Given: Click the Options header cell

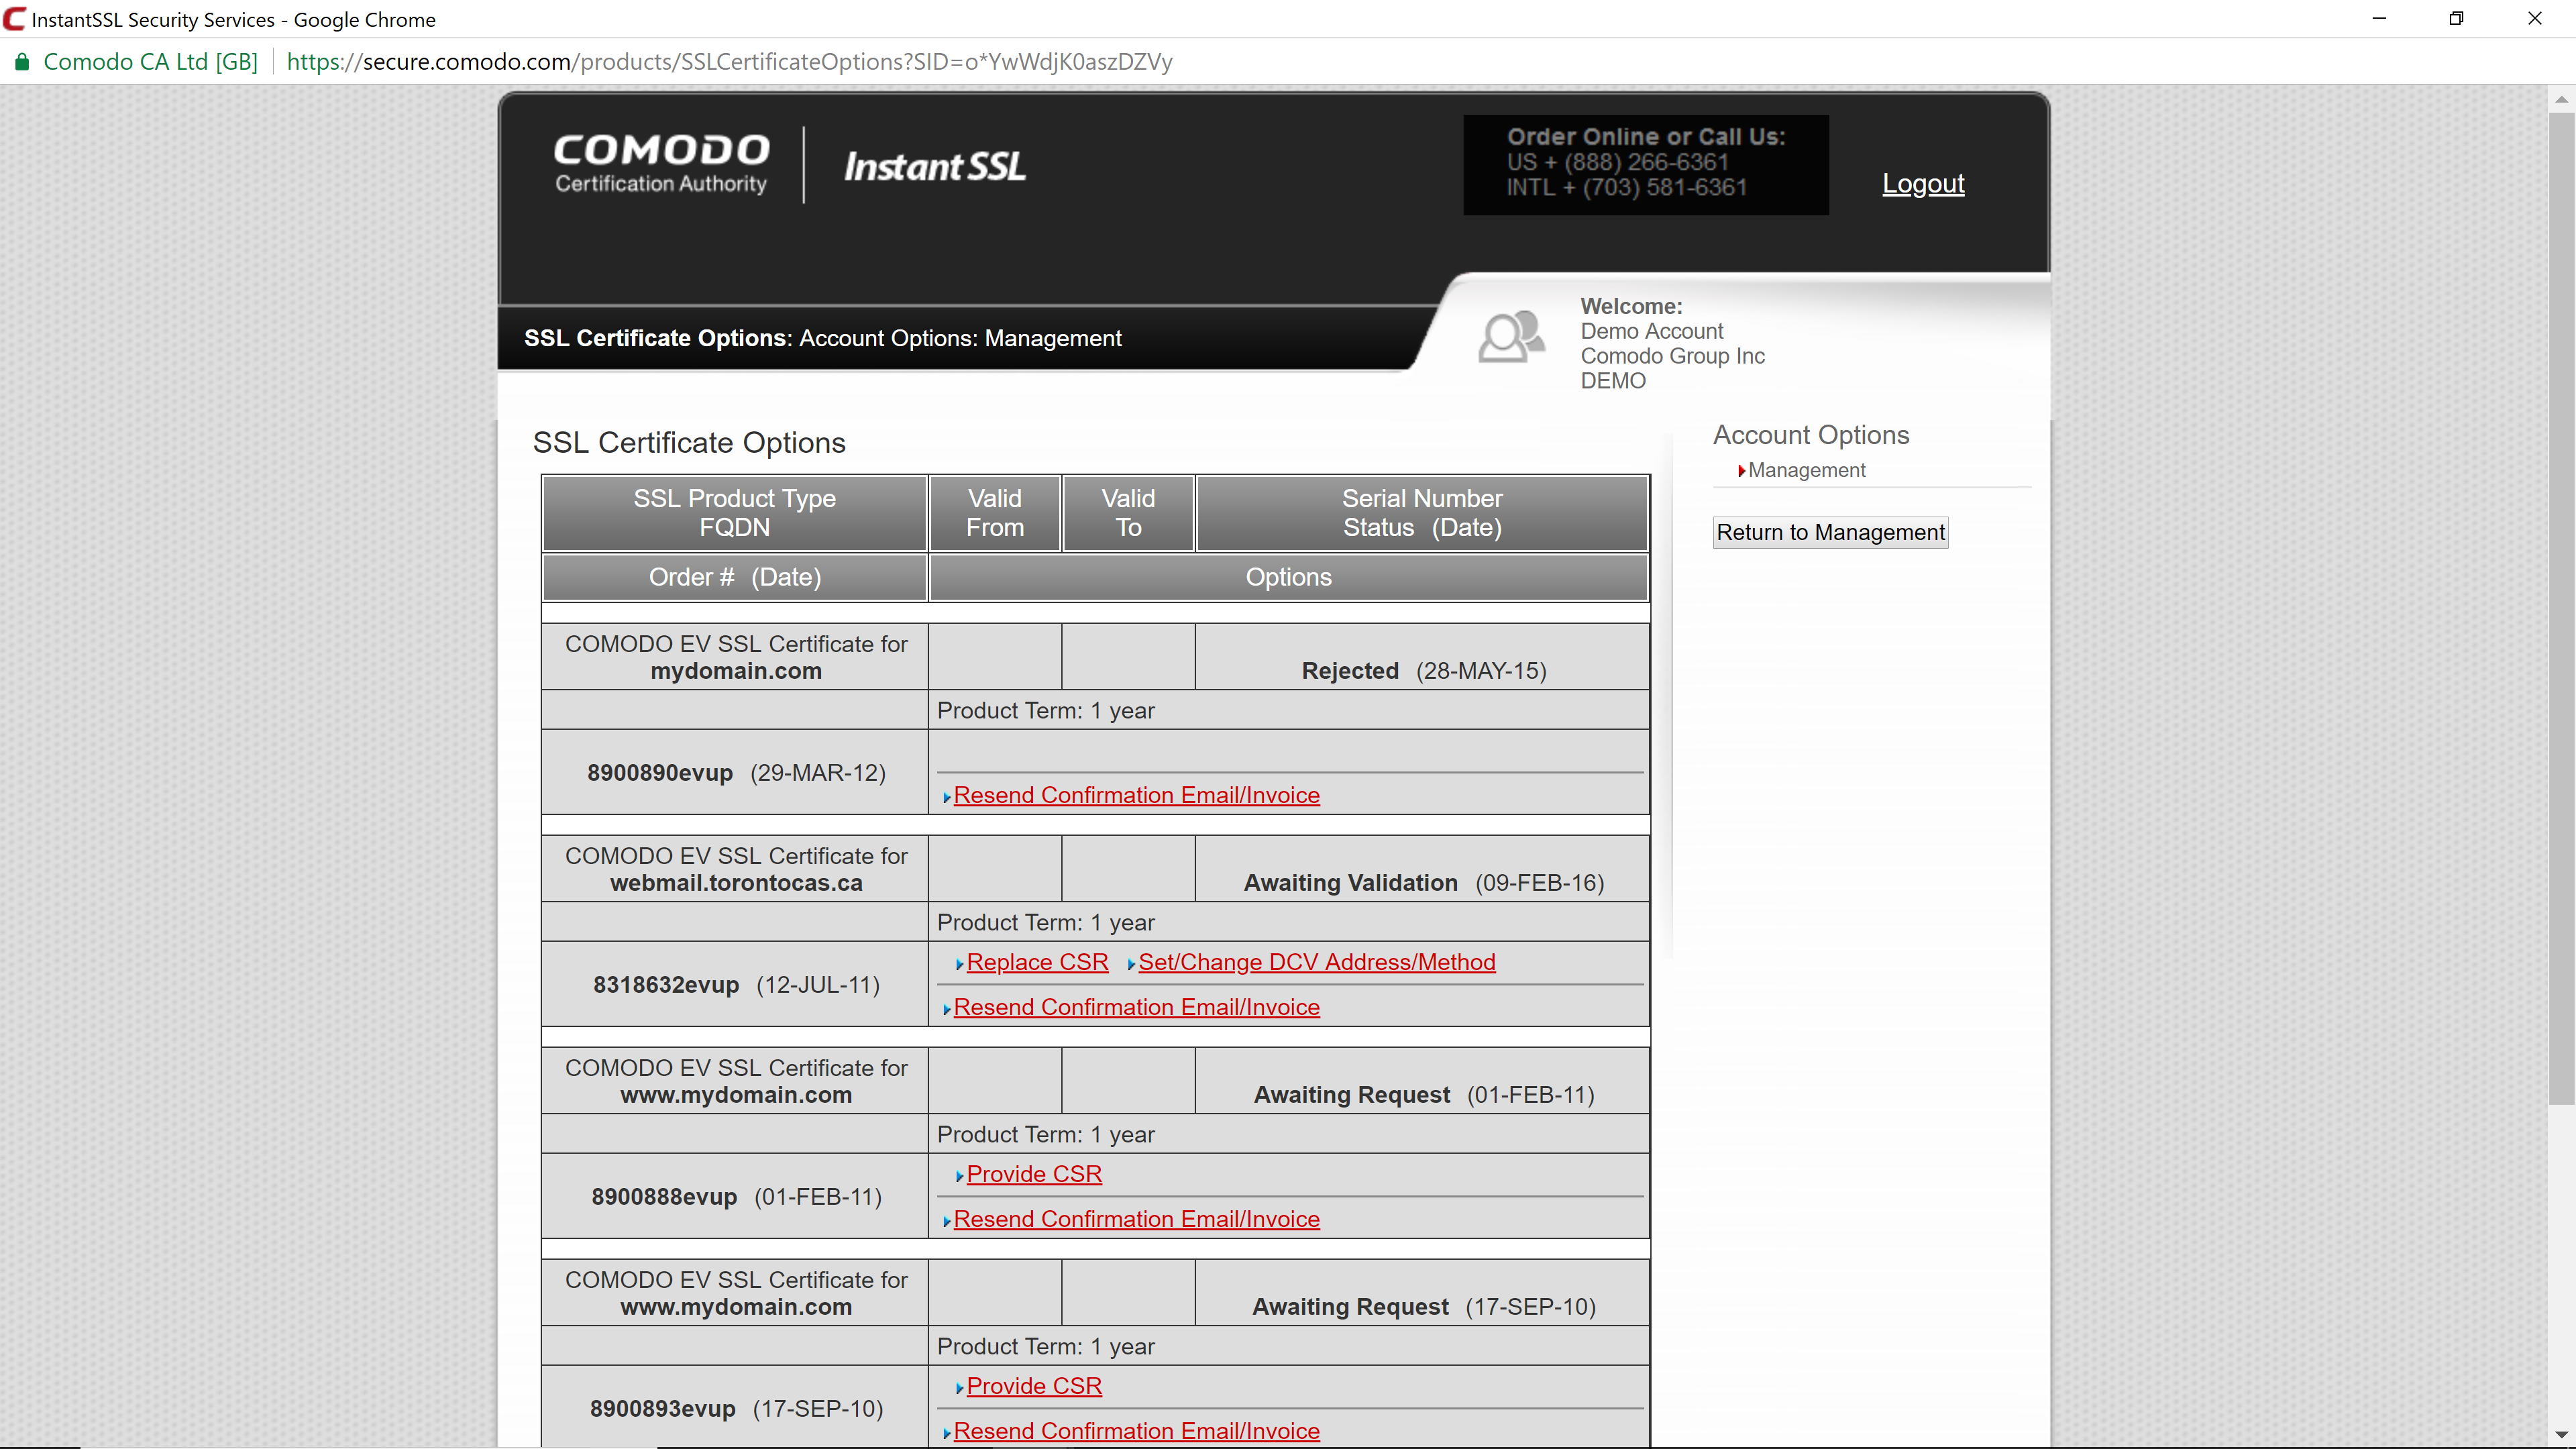Looking at the screenshot, I should [1288, 577].
